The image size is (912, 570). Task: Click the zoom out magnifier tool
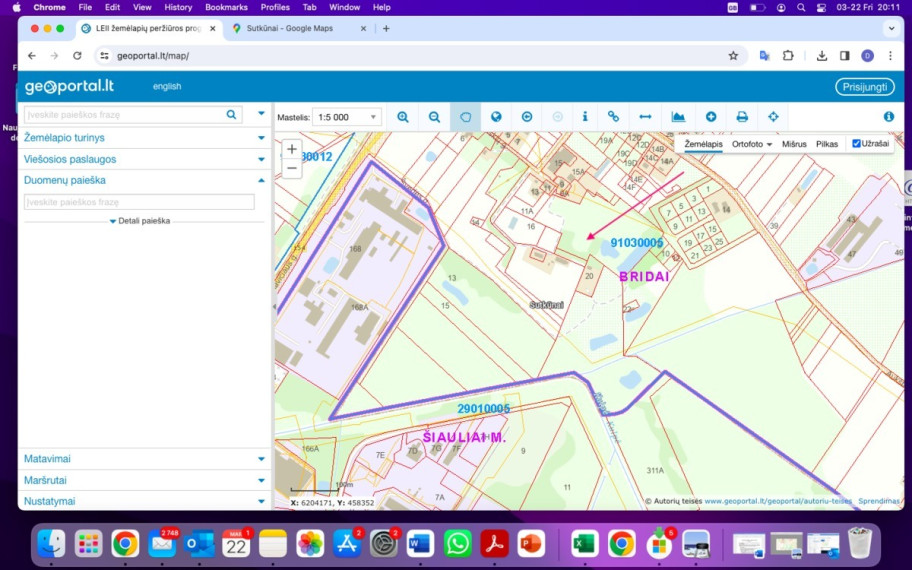434,117
